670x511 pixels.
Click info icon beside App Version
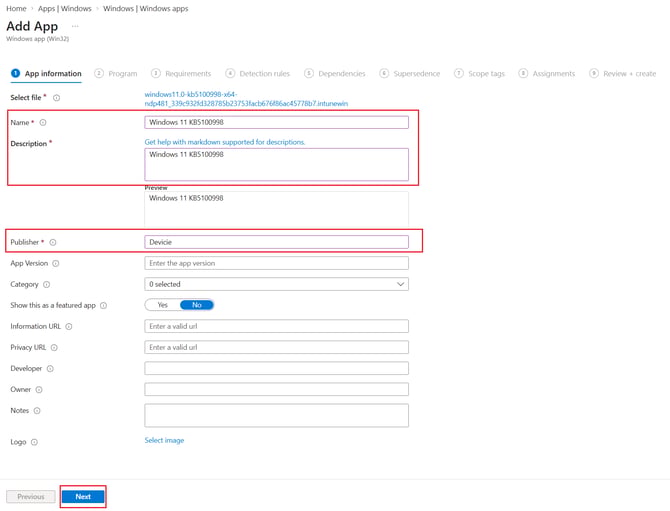pyautogui.click(x=56, y=264)
